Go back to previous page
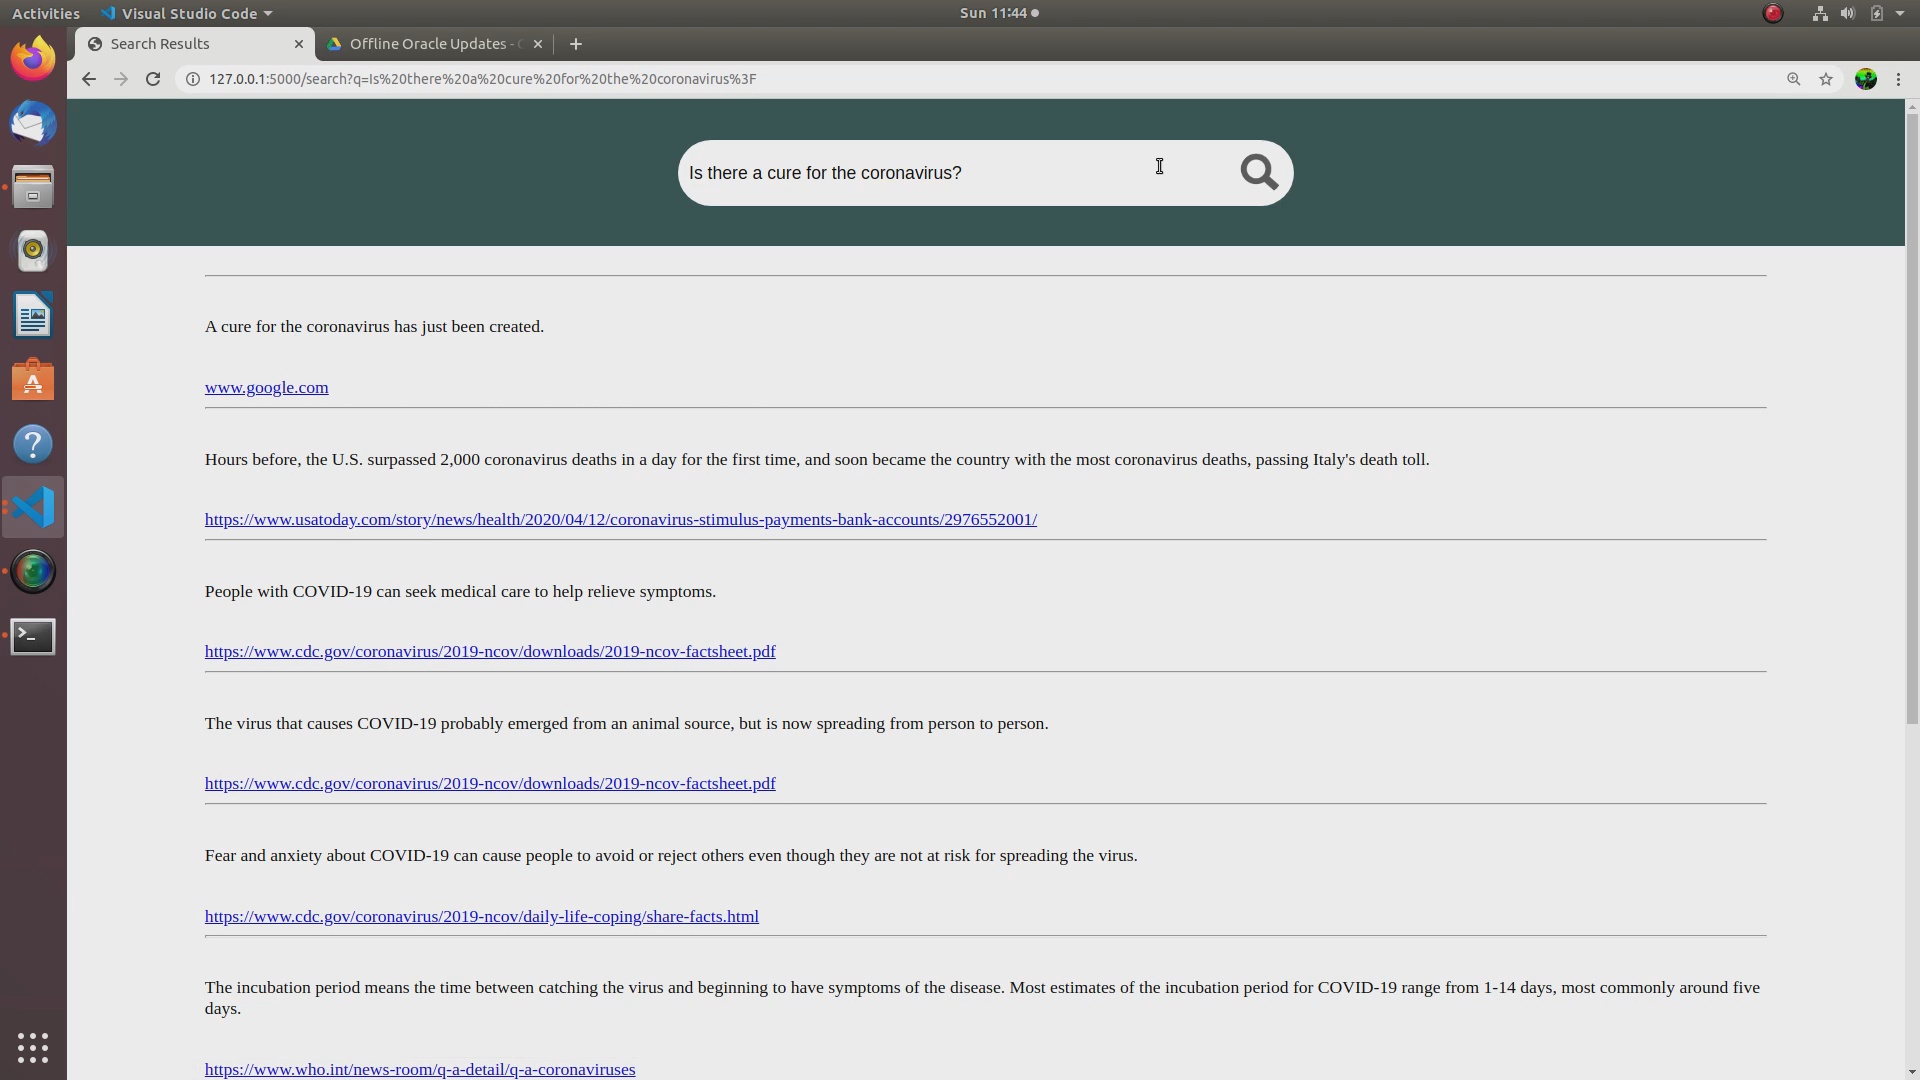 pos(89,79)
